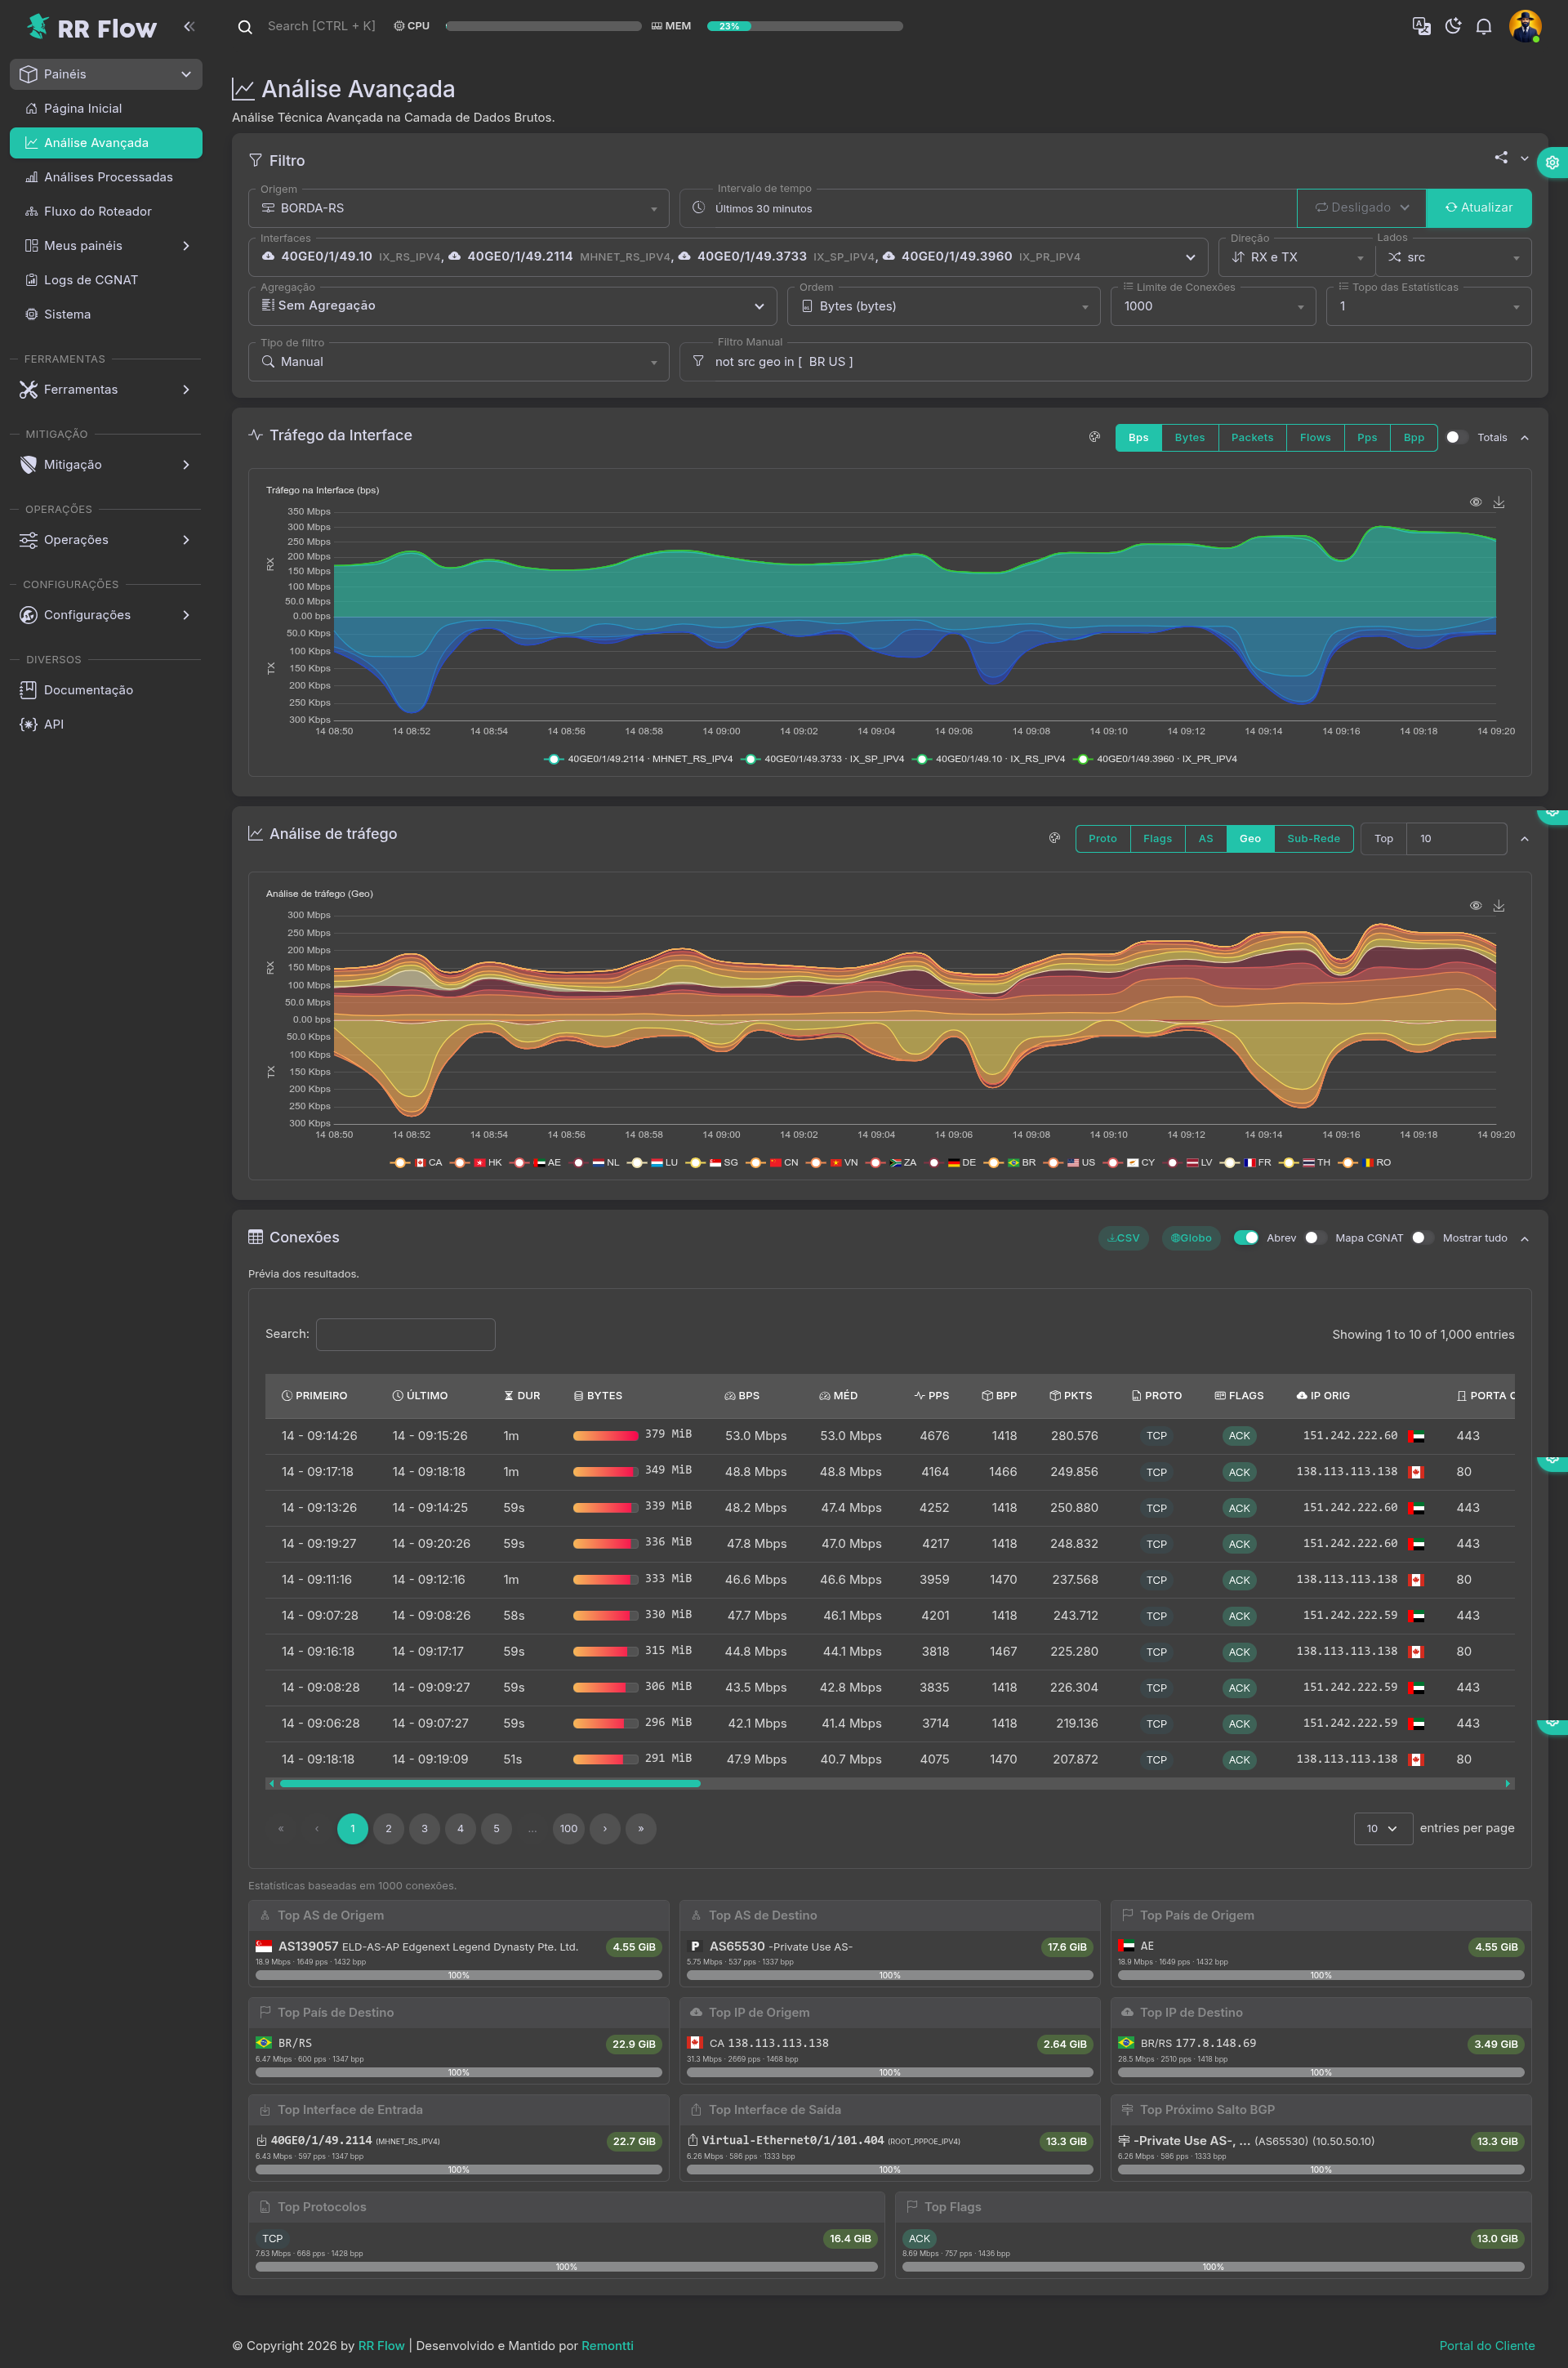Image resolution: width=1568 pixels, height=2368 pixels.
Task: Click the connections table horizontal scrollbar
Action: (x=490, y=1783)
